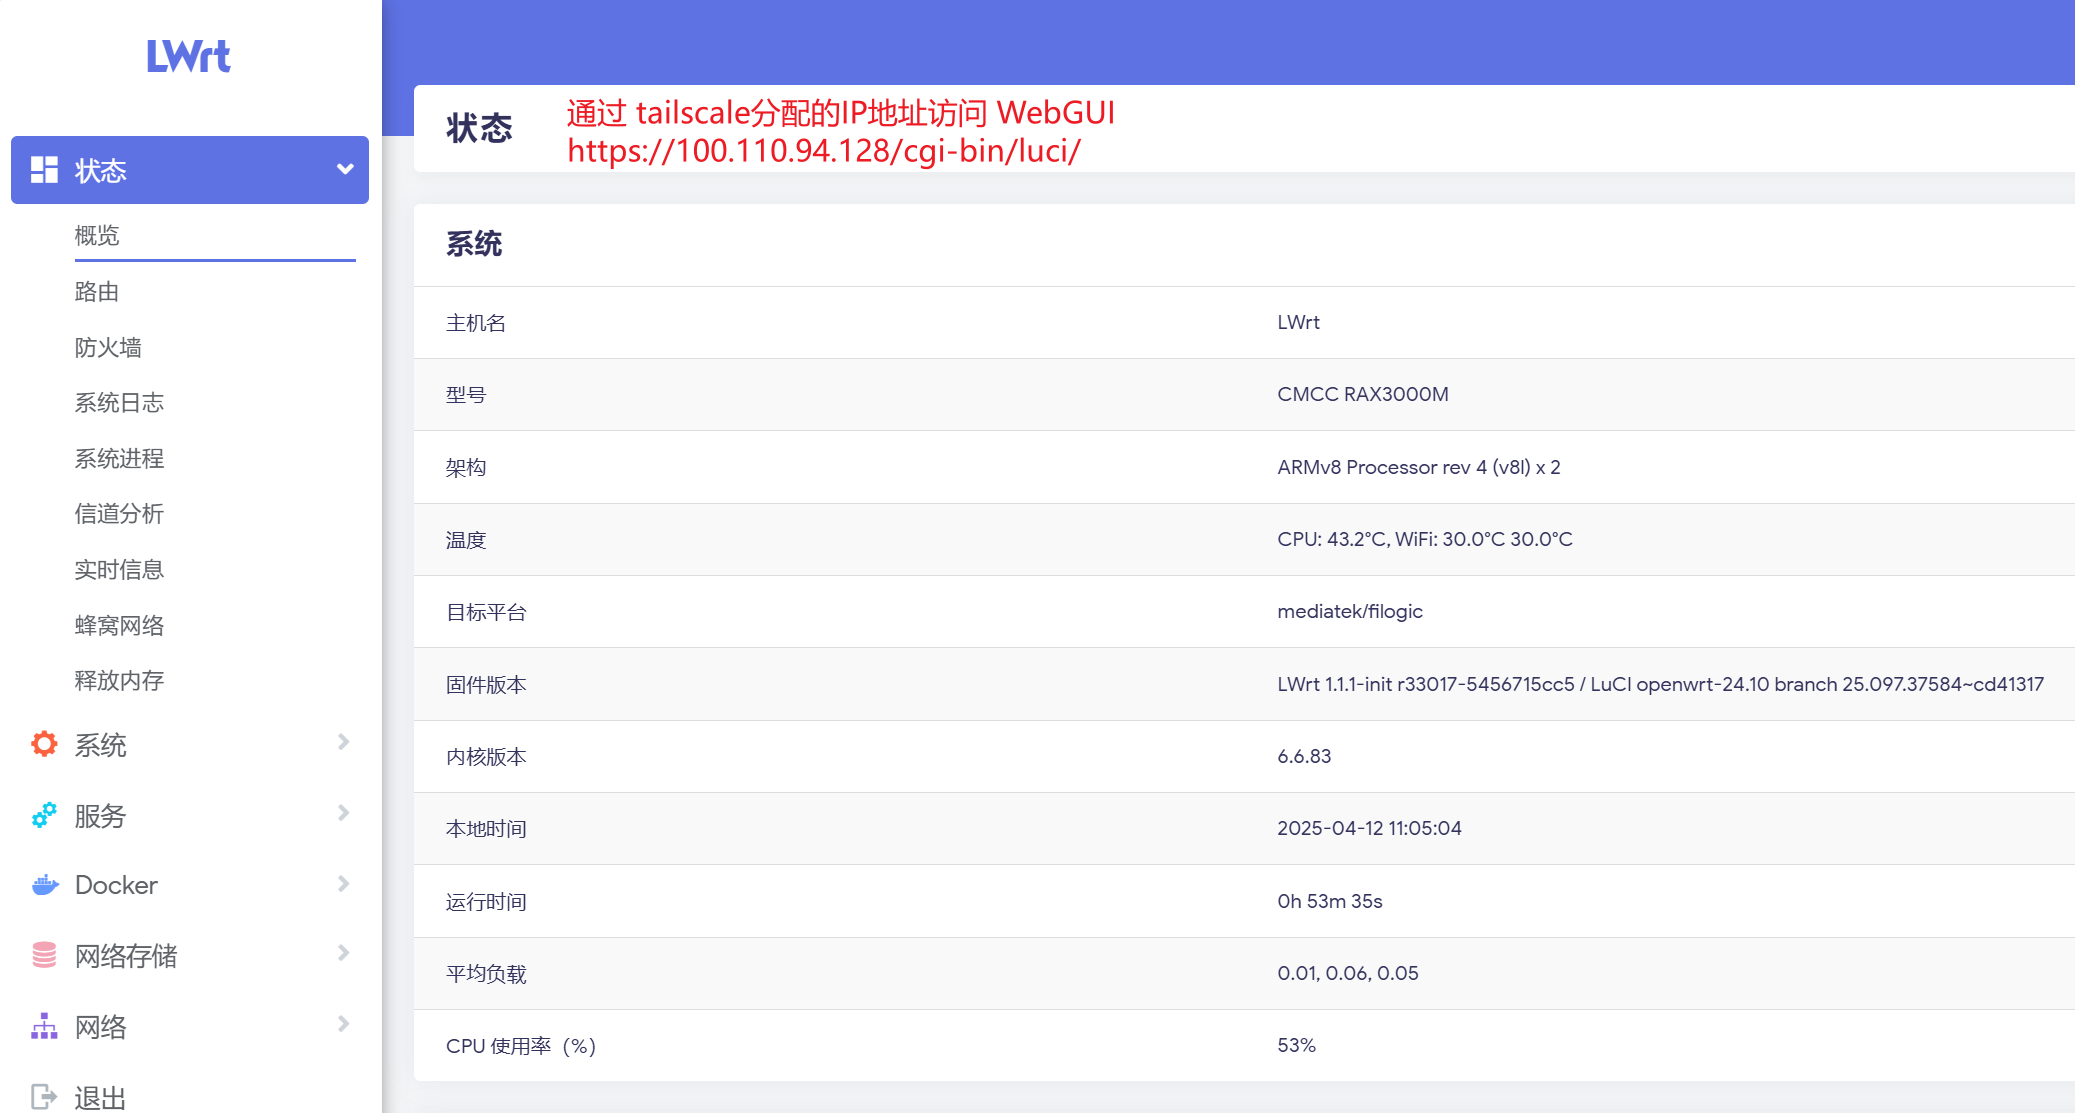2075x1113 pixels.
Task: Click the Services cogs icon
Action: (x=44, y=815)
